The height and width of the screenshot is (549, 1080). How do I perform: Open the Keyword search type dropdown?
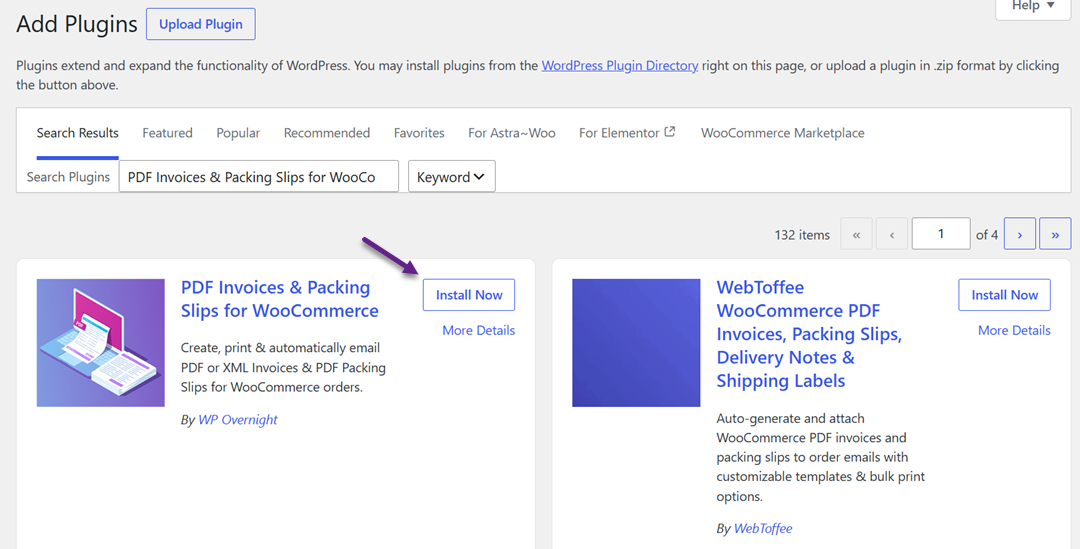[x=451, y=176]
